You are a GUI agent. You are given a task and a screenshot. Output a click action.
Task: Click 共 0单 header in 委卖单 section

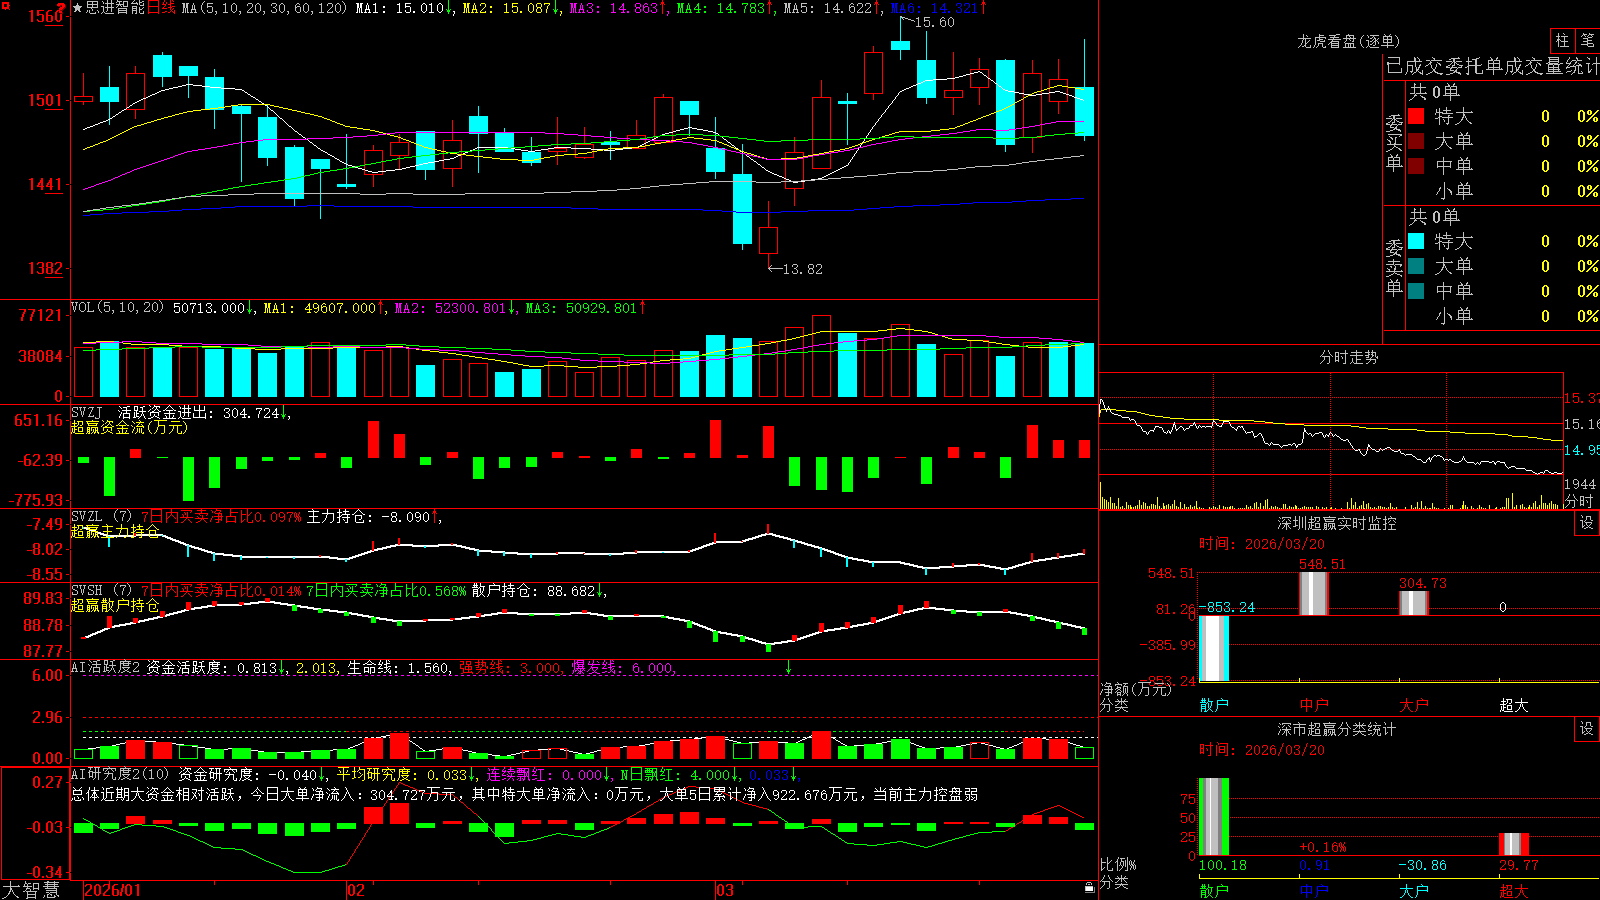click(x=1434, y=216)
